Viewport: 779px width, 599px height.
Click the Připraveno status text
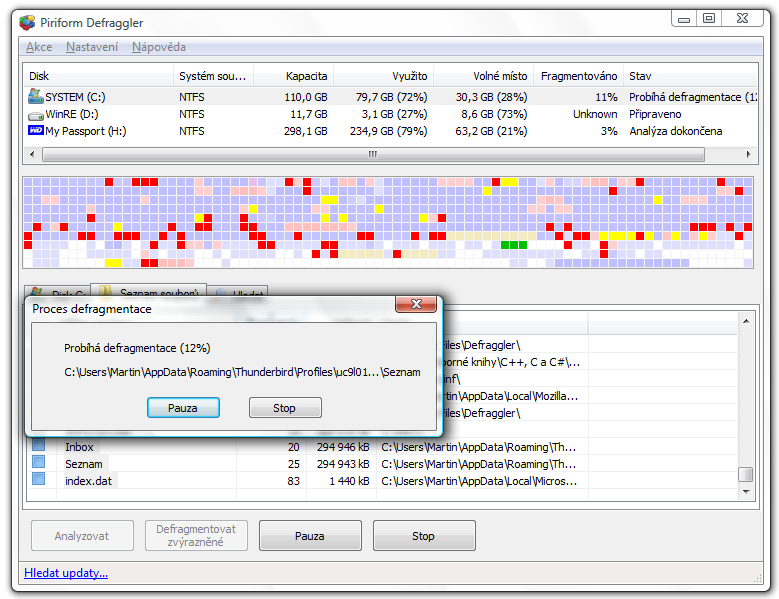[655, 114]
